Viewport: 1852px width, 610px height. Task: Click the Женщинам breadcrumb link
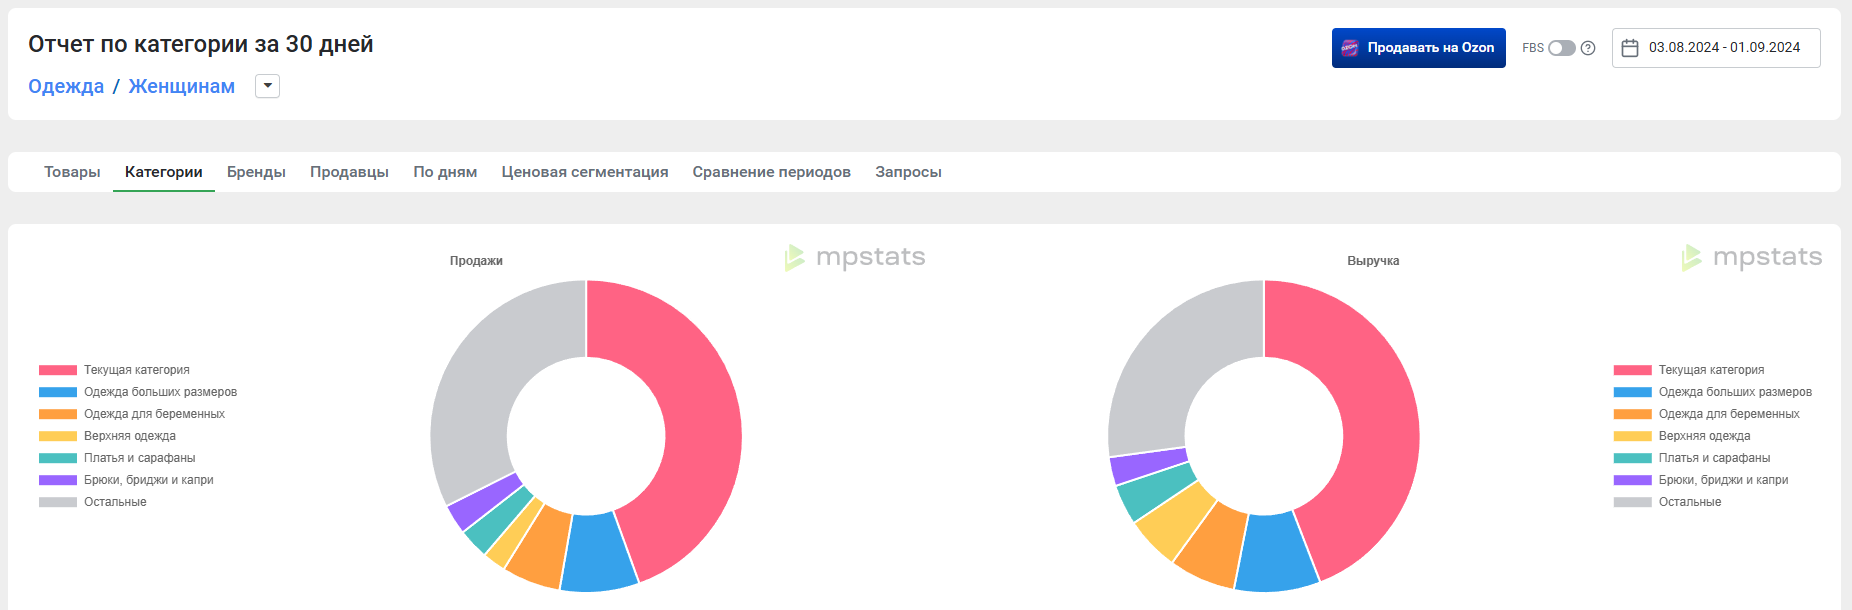pyautogui.click(x=182, y=86)
